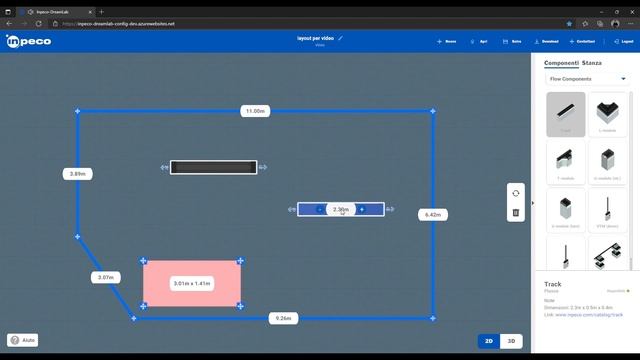Click the top-left room corner handle
This screenshot has width=640, height=360.
78,111
